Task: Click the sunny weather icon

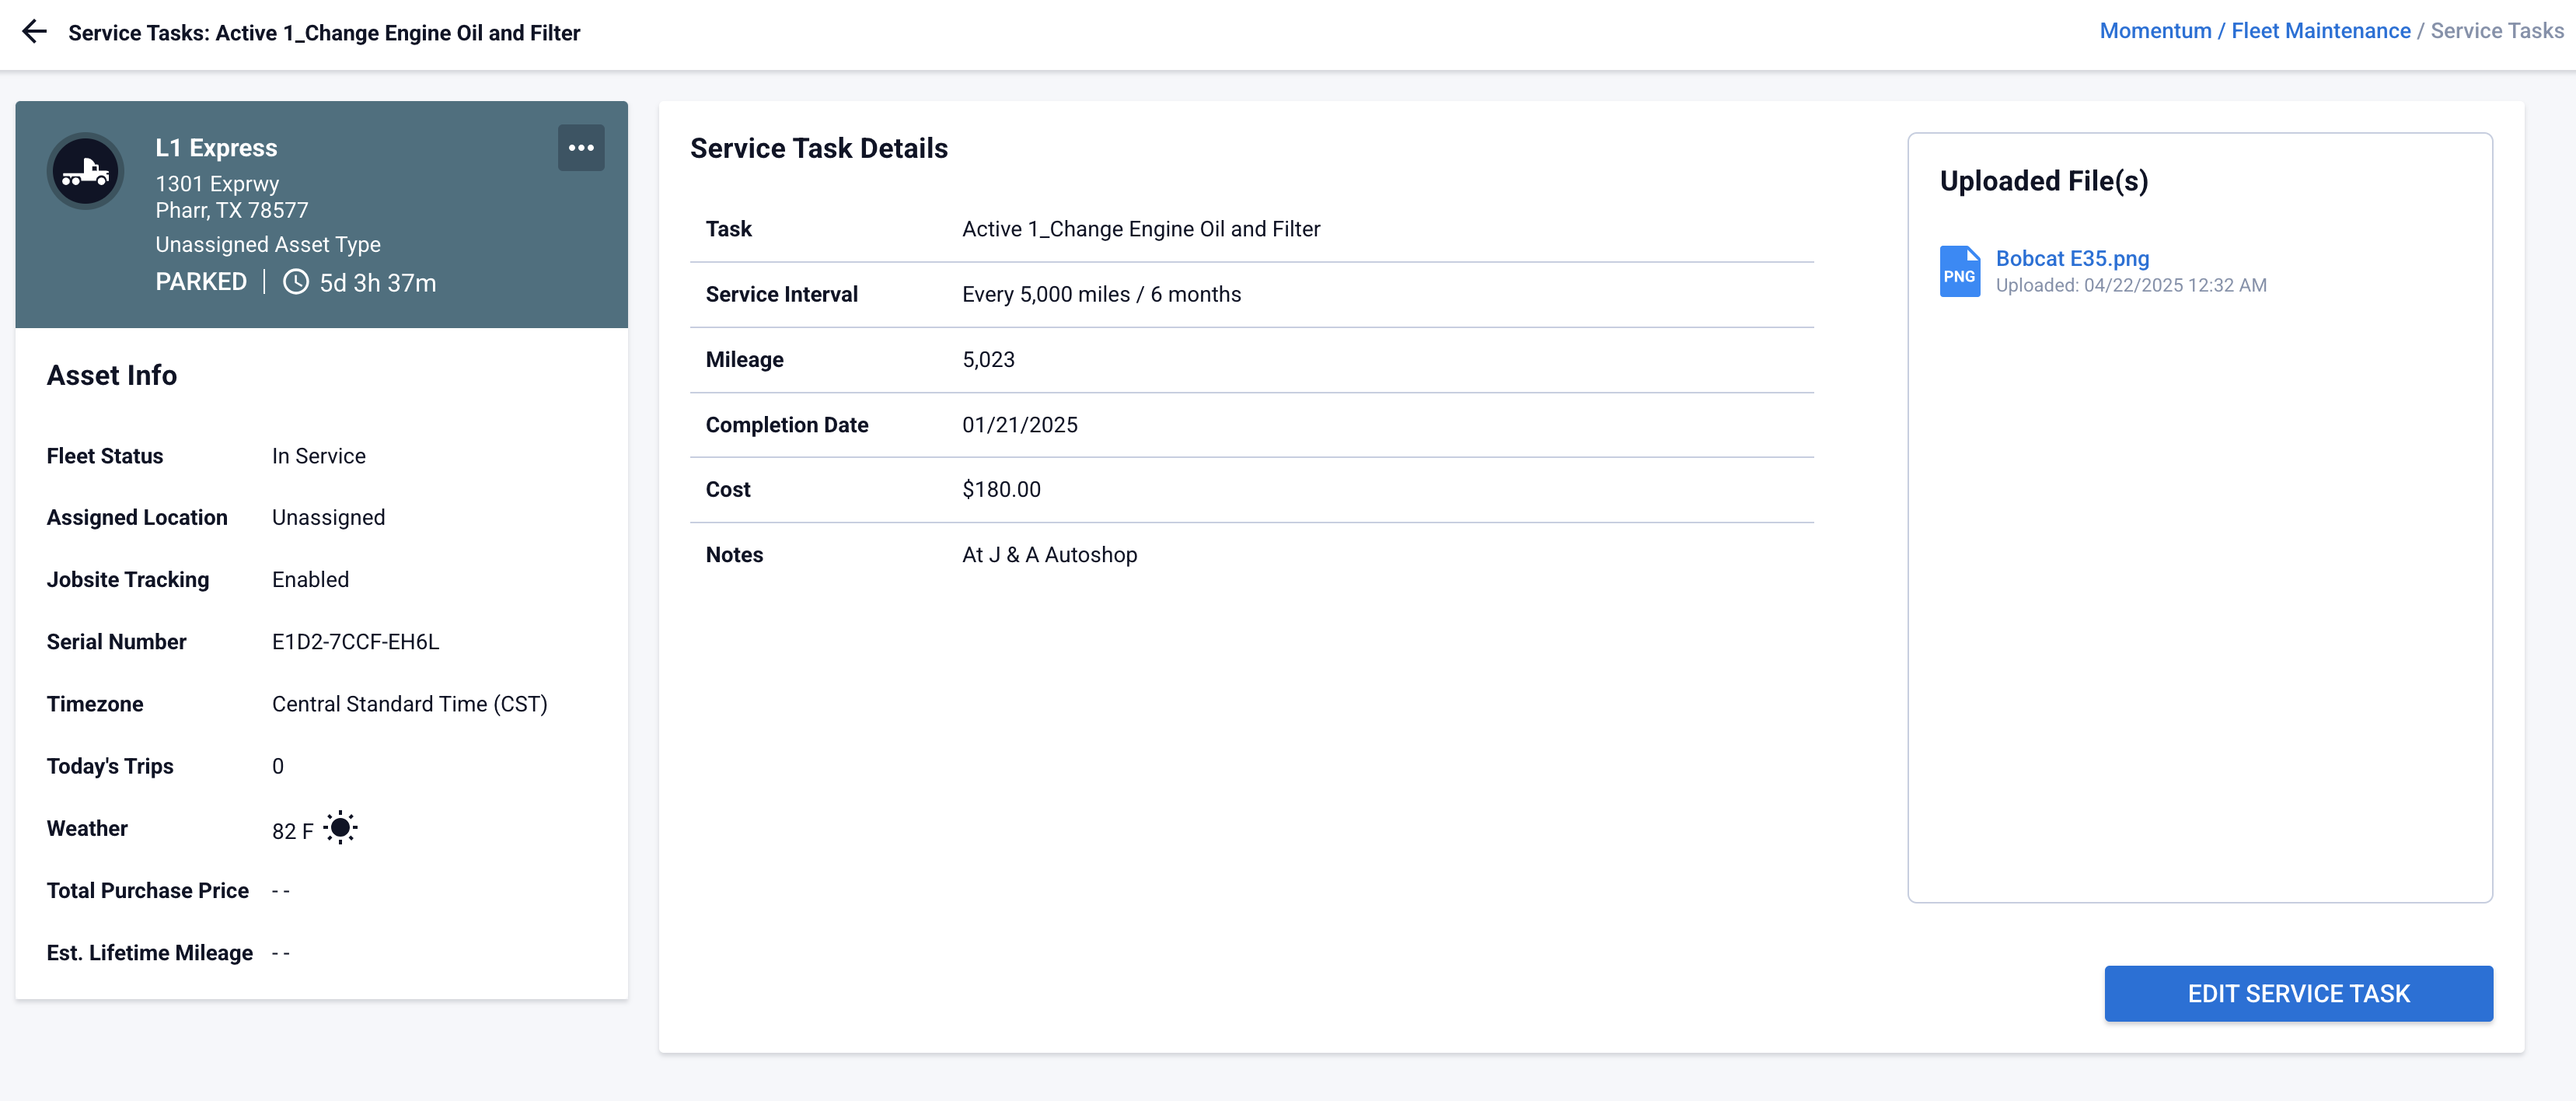Action: click(341, 828)
